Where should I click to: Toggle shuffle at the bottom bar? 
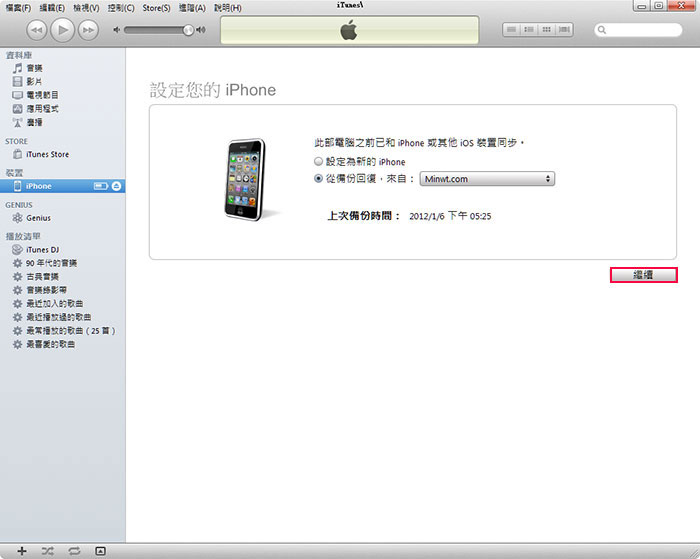(48, 551)
